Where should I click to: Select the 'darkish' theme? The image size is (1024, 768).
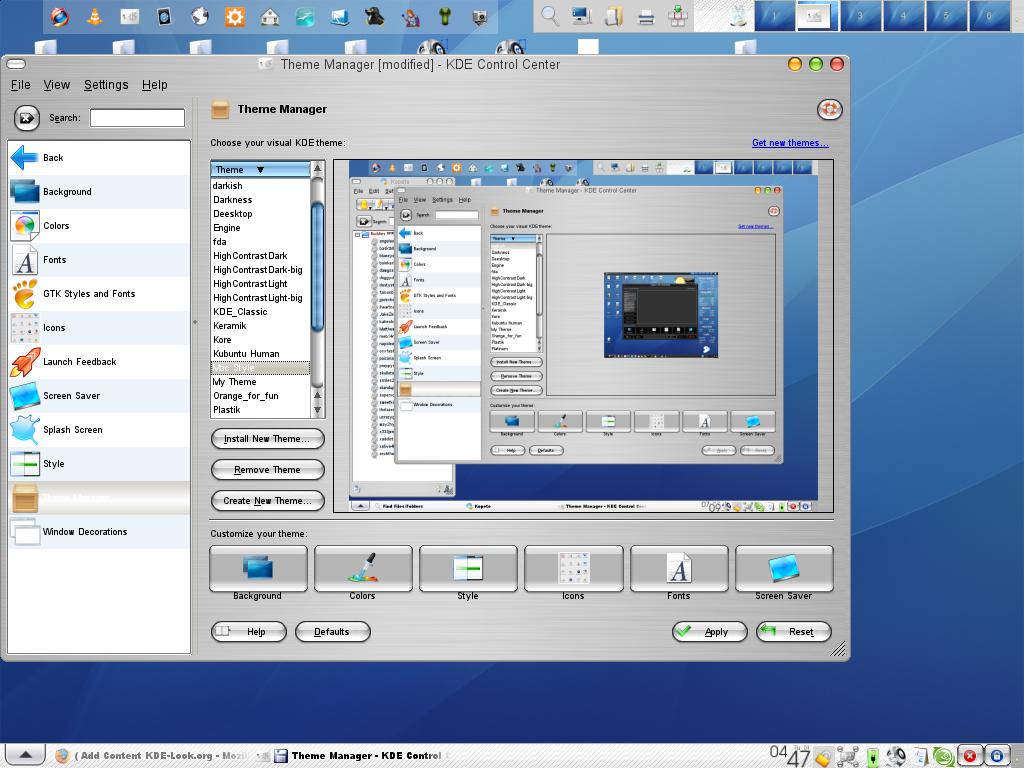click(x=260, y=186)
